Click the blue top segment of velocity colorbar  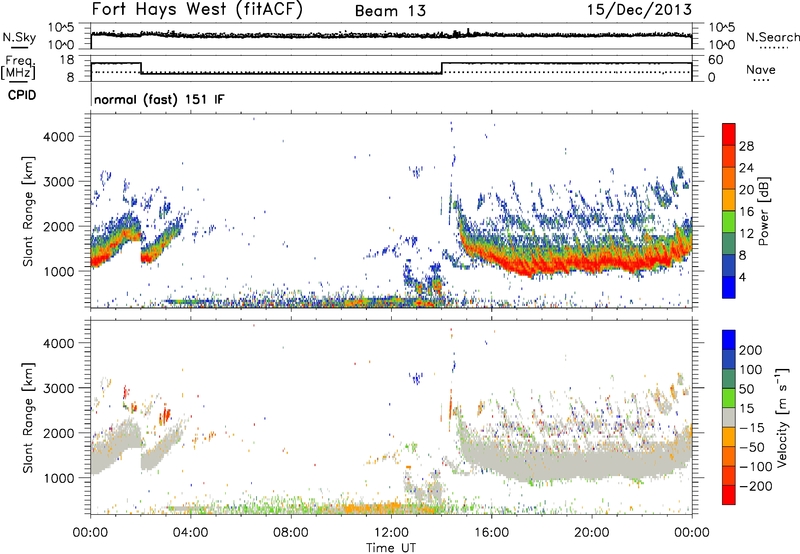[x=729, y=340]
